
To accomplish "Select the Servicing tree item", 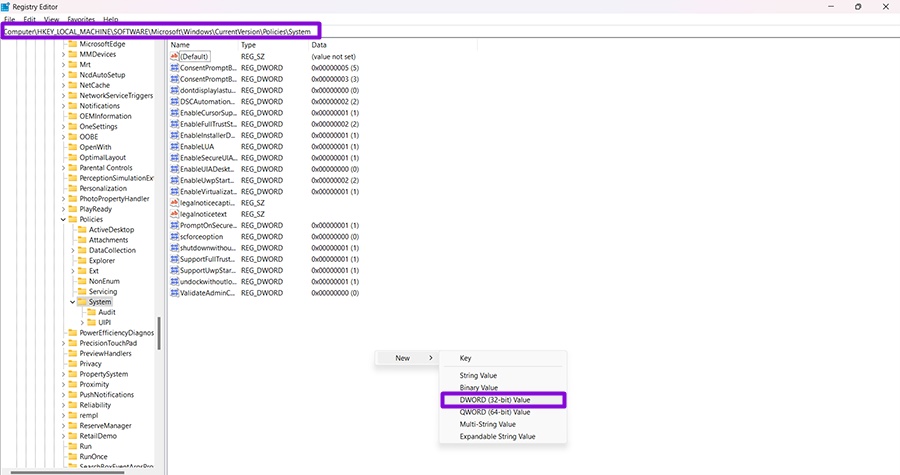I will pos(103,291).
